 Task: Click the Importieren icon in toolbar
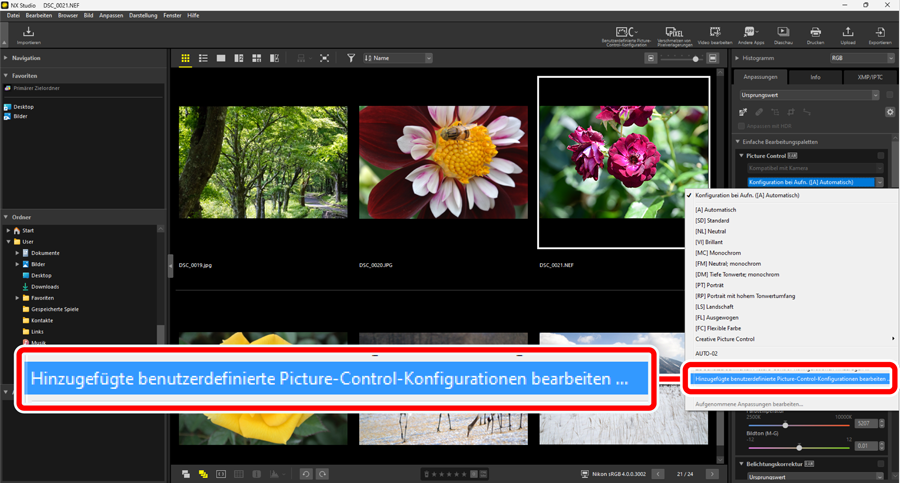coord(28,35)
